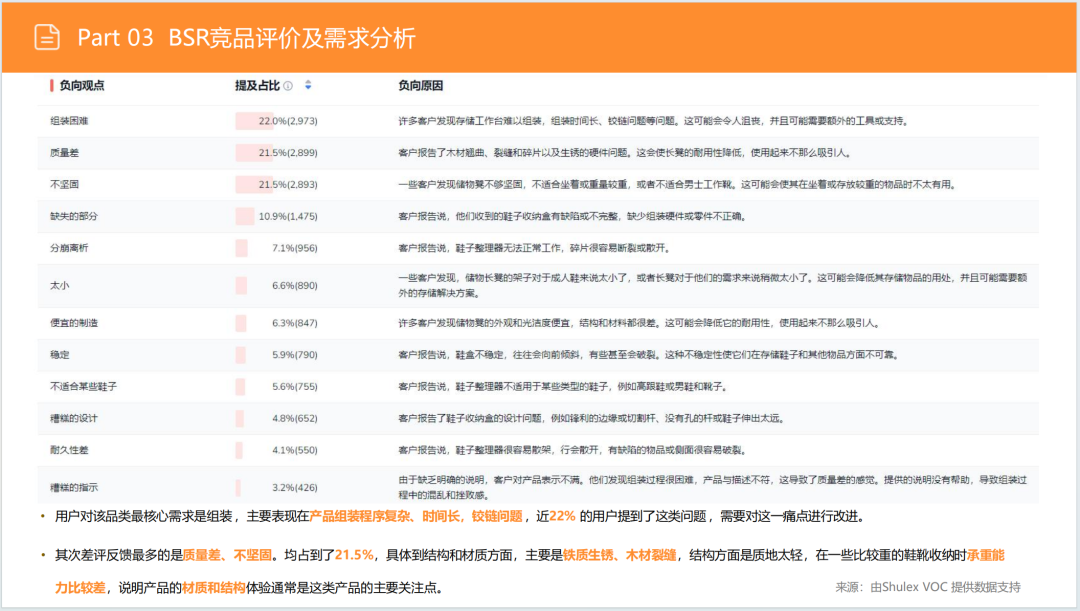
Task: Click the 5.9%(790) value
Action: (295, 355)
